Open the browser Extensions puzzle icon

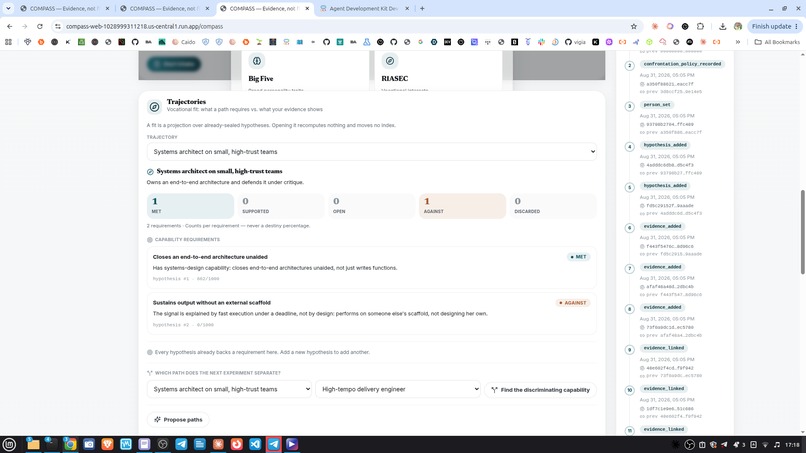tap(700, 26)
